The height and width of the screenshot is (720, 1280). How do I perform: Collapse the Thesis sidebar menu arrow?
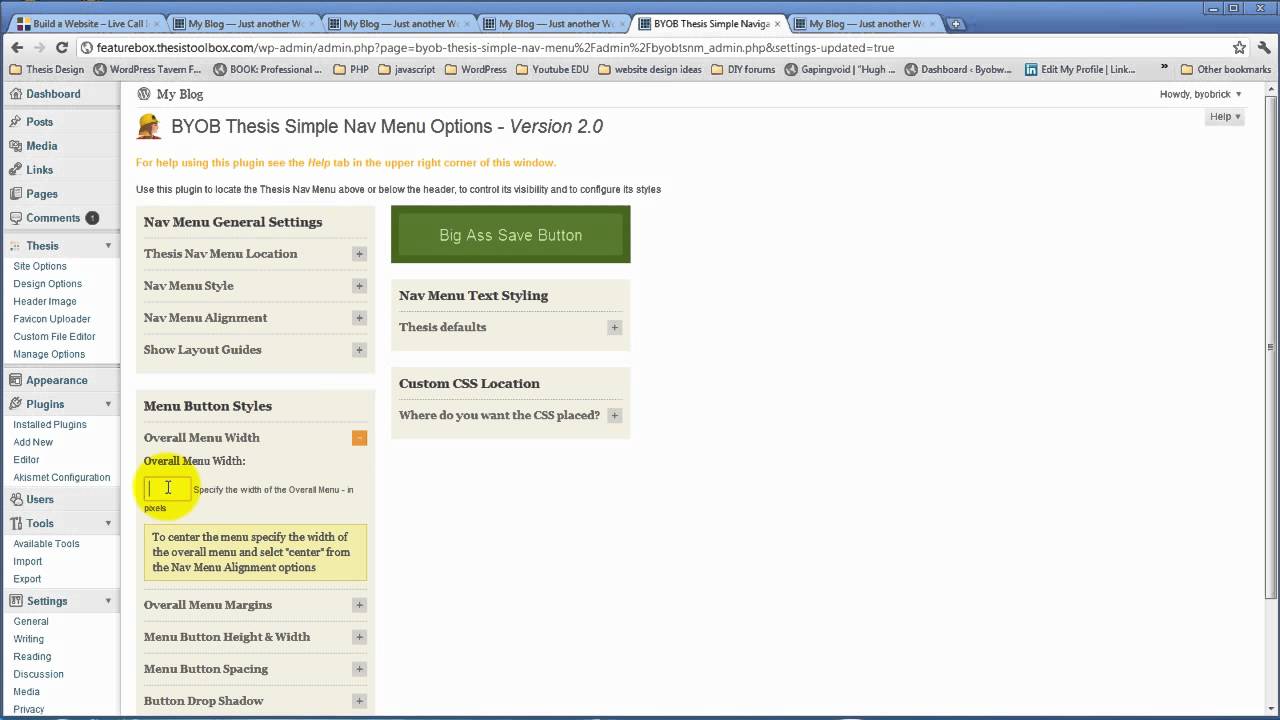pos(108,246)
